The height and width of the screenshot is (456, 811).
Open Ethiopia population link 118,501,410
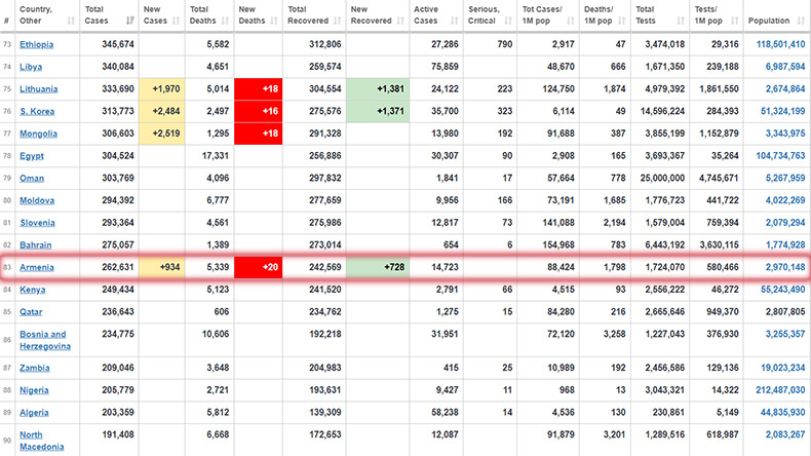(780, 44)
